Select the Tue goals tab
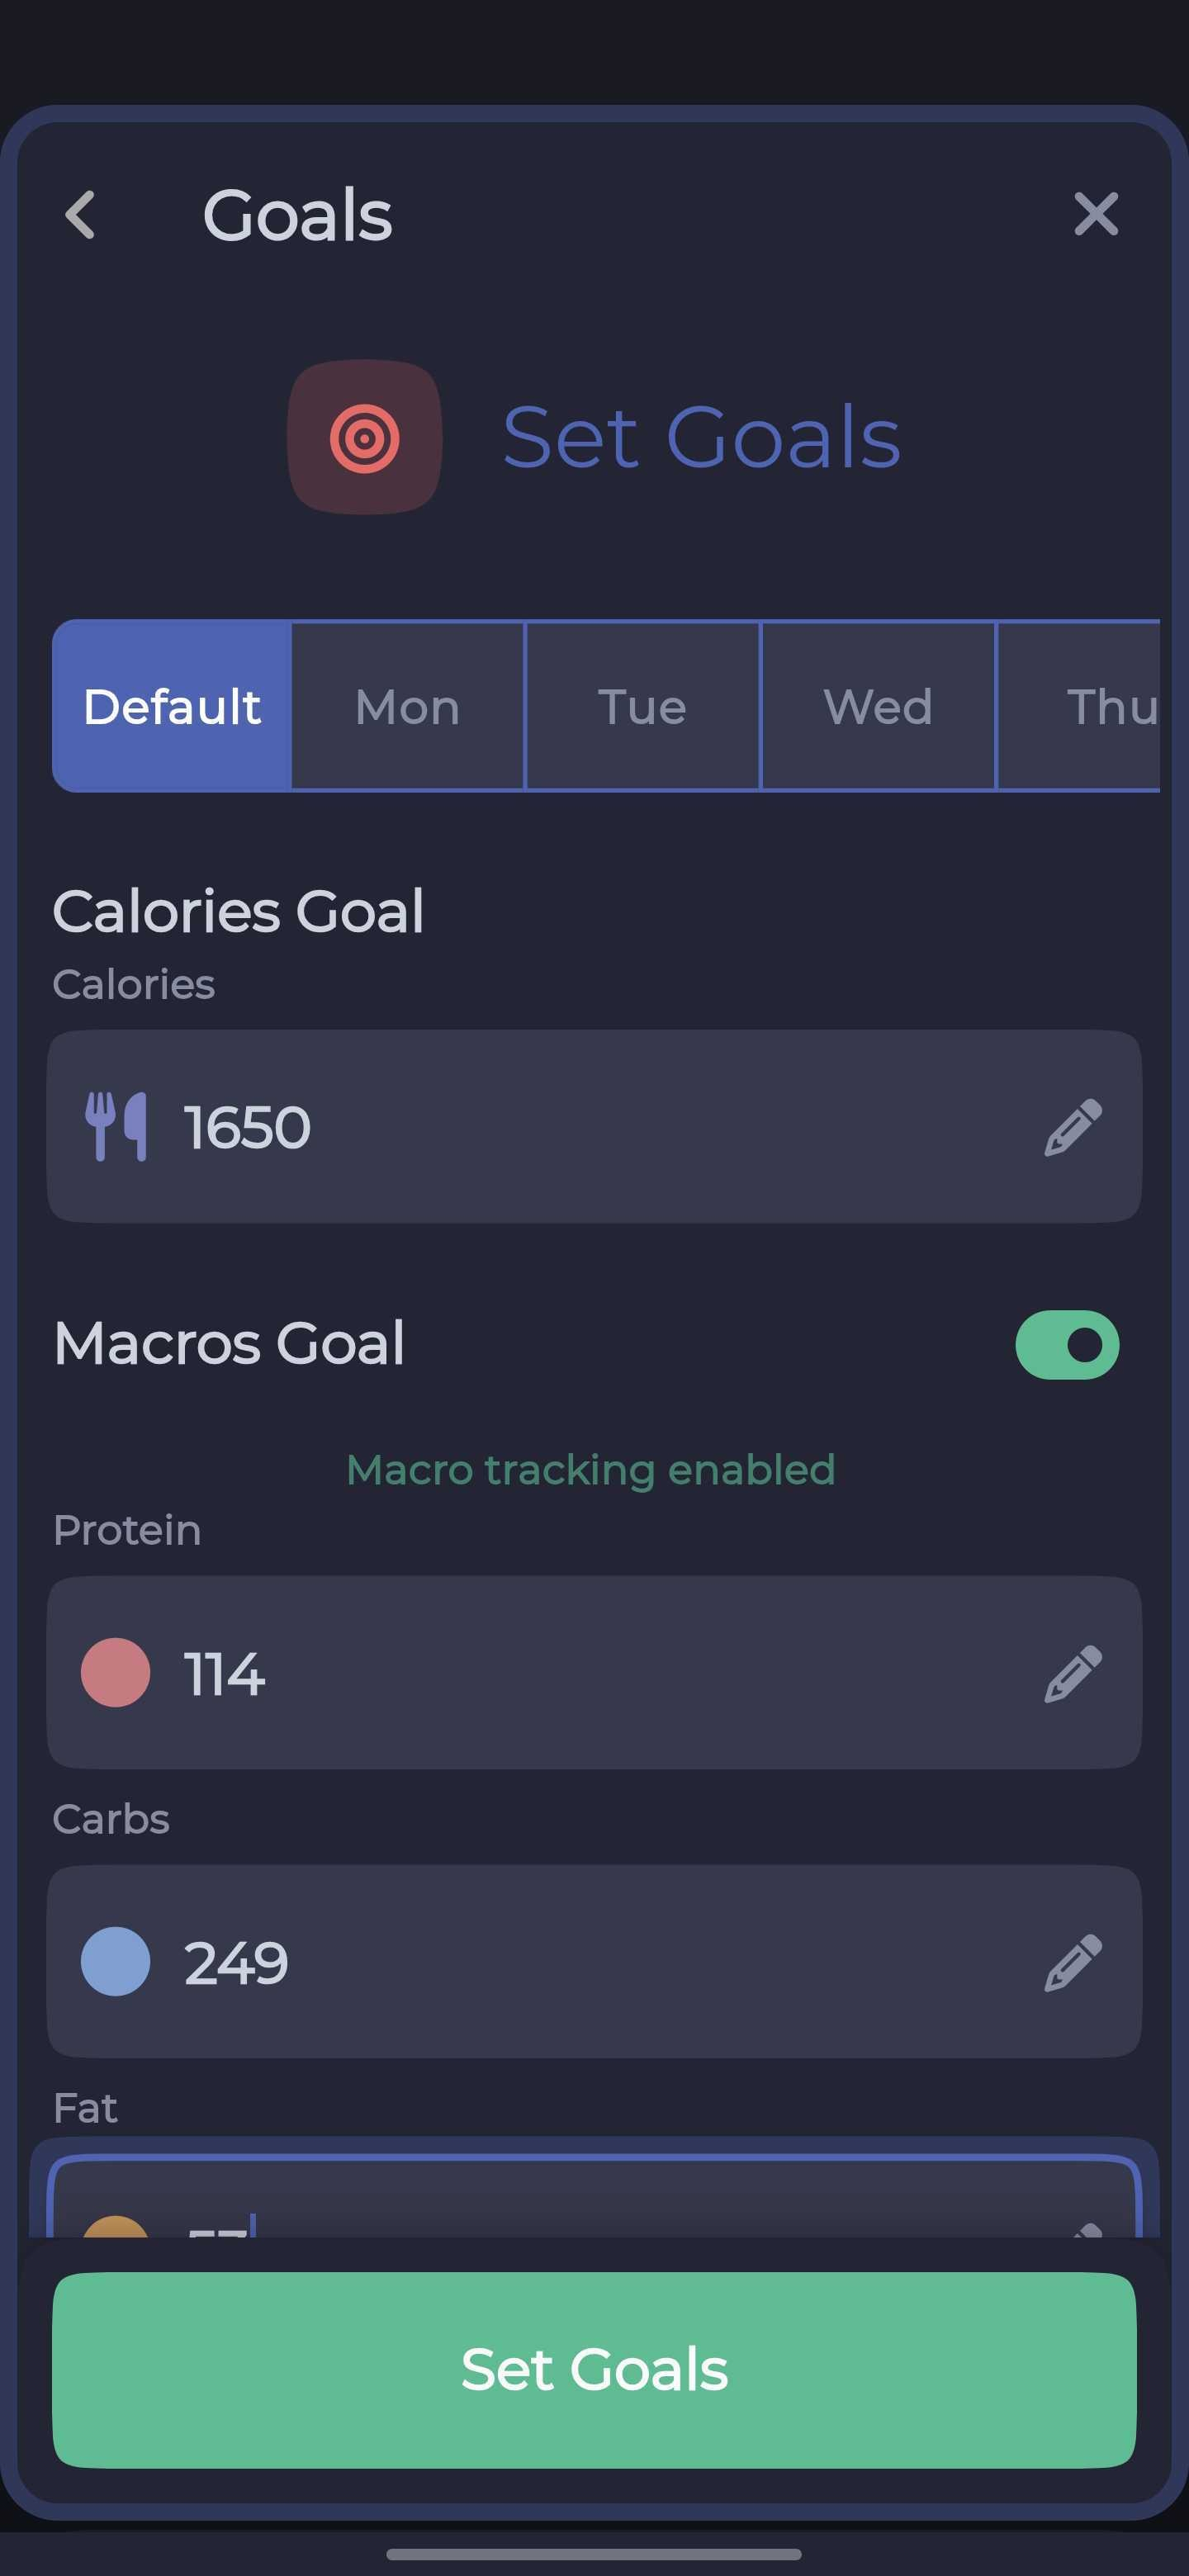Screen dimensions: 1189x2576 click(642, 705)
